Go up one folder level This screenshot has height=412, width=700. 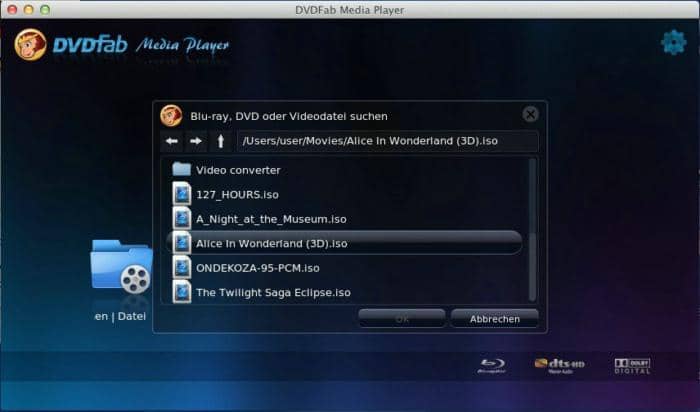point(221,141)
